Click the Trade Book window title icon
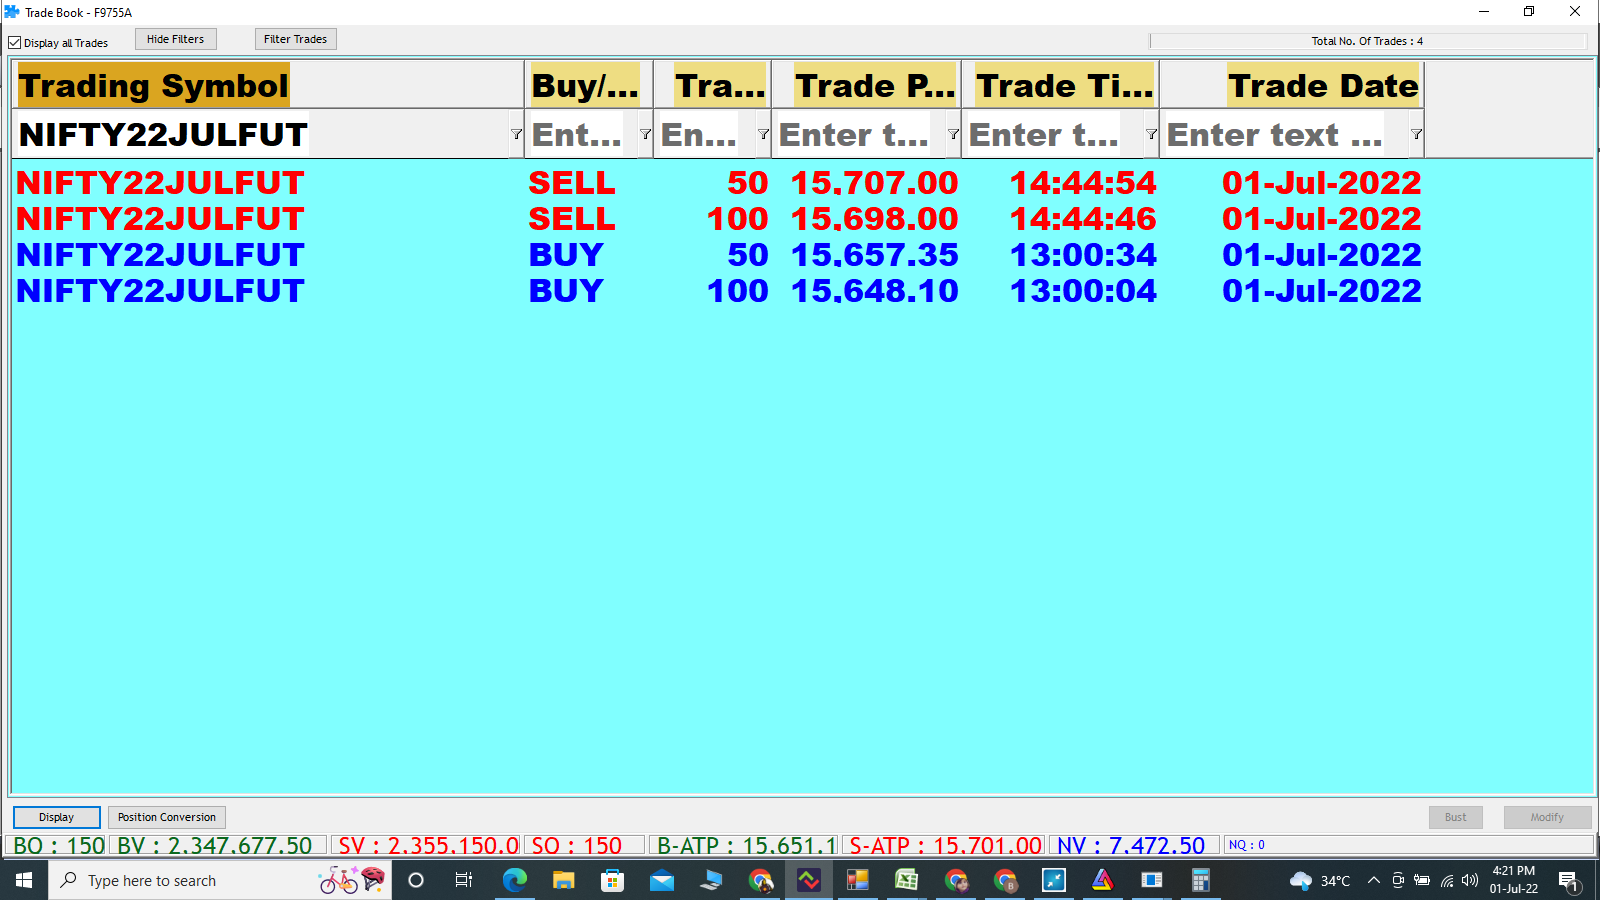Image resolution: width=1600 pixels, height=900 pixels. (x=12, y=12)
